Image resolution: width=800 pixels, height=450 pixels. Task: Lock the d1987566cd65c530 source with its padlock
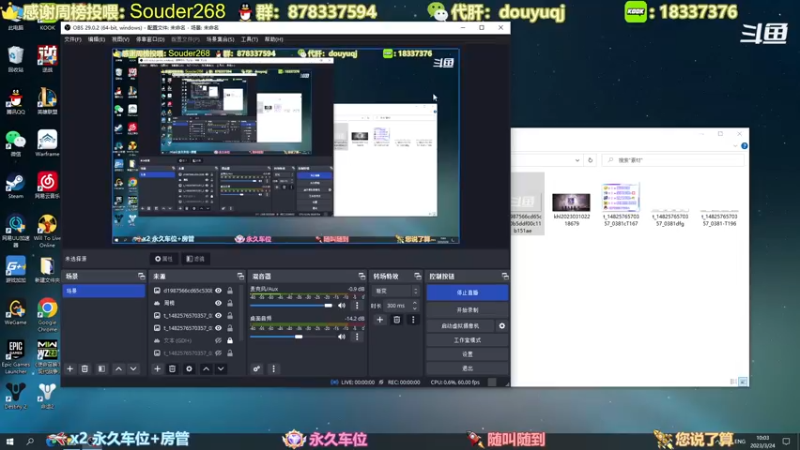pos(230,291)
